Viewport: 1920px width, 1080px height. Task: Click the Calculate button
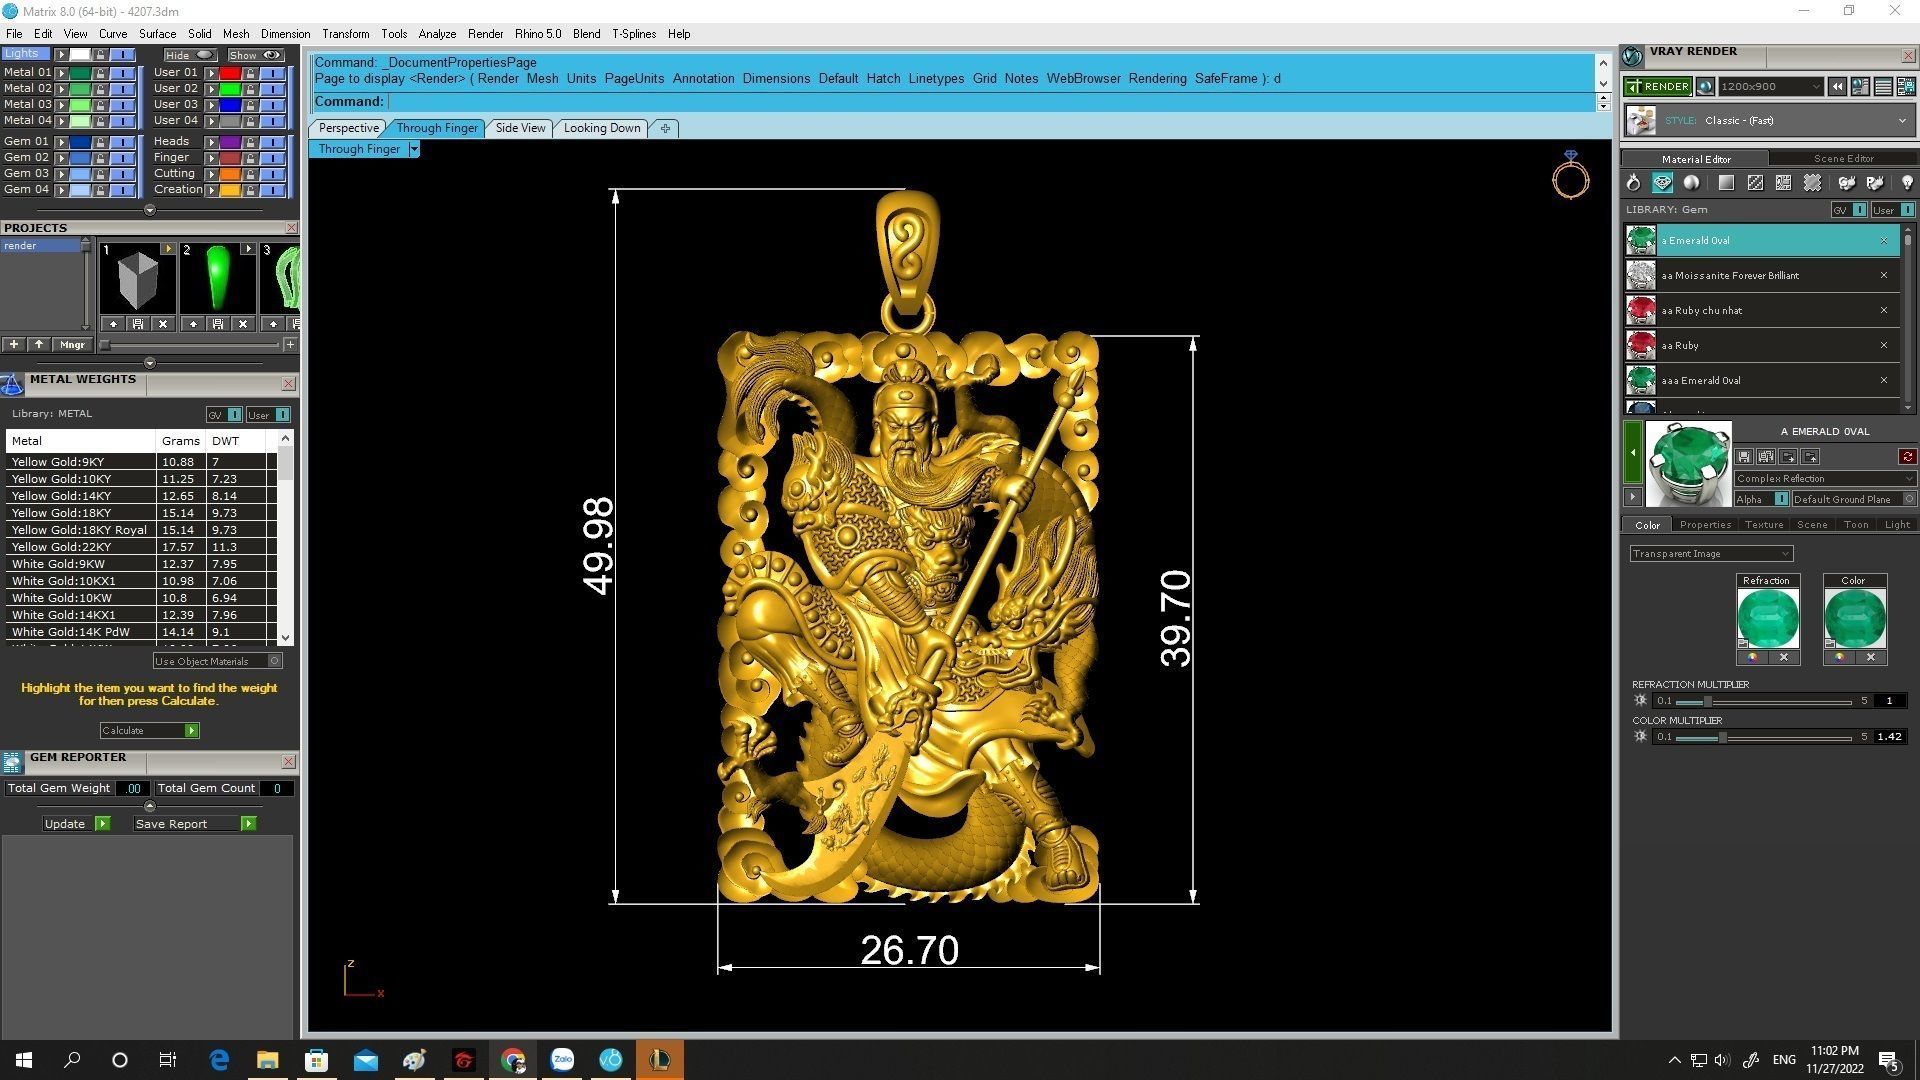149,731
